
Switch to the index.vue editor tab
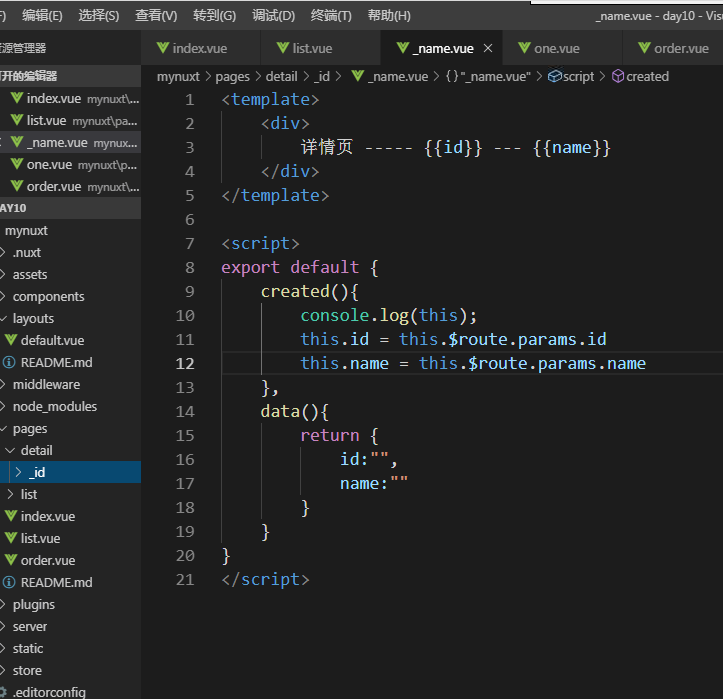pyautogui.click(x=201, y=48)
